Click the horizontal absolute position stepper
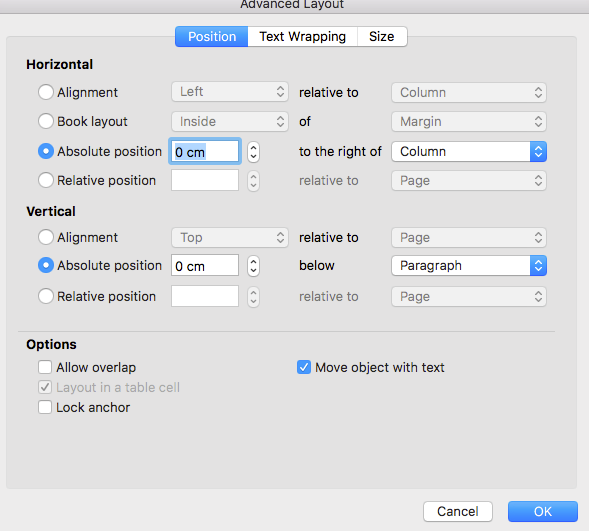This screenshot has width=589, height=531. coord(254,152)
